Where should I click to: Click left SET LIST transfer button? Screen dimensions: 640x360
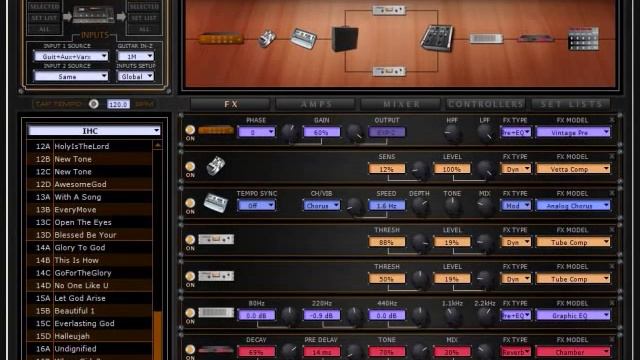tap(44, 18)
